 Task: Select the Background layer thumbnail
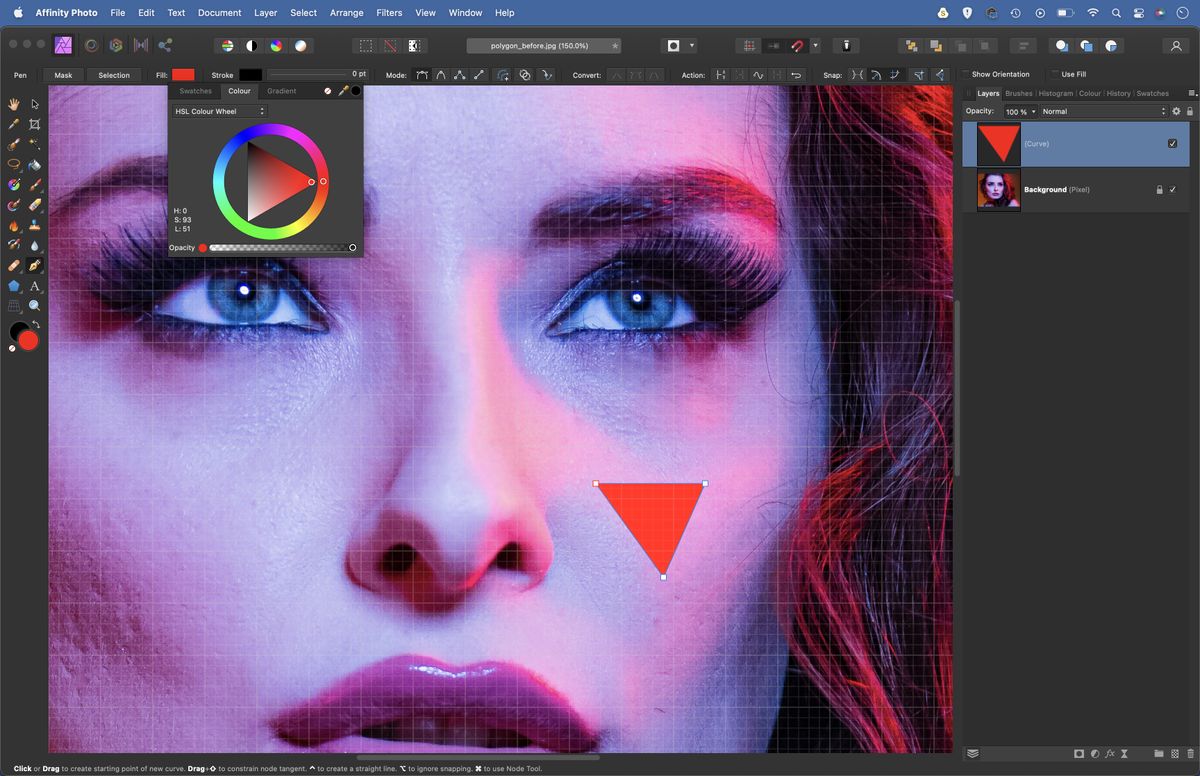click(997, 189)
